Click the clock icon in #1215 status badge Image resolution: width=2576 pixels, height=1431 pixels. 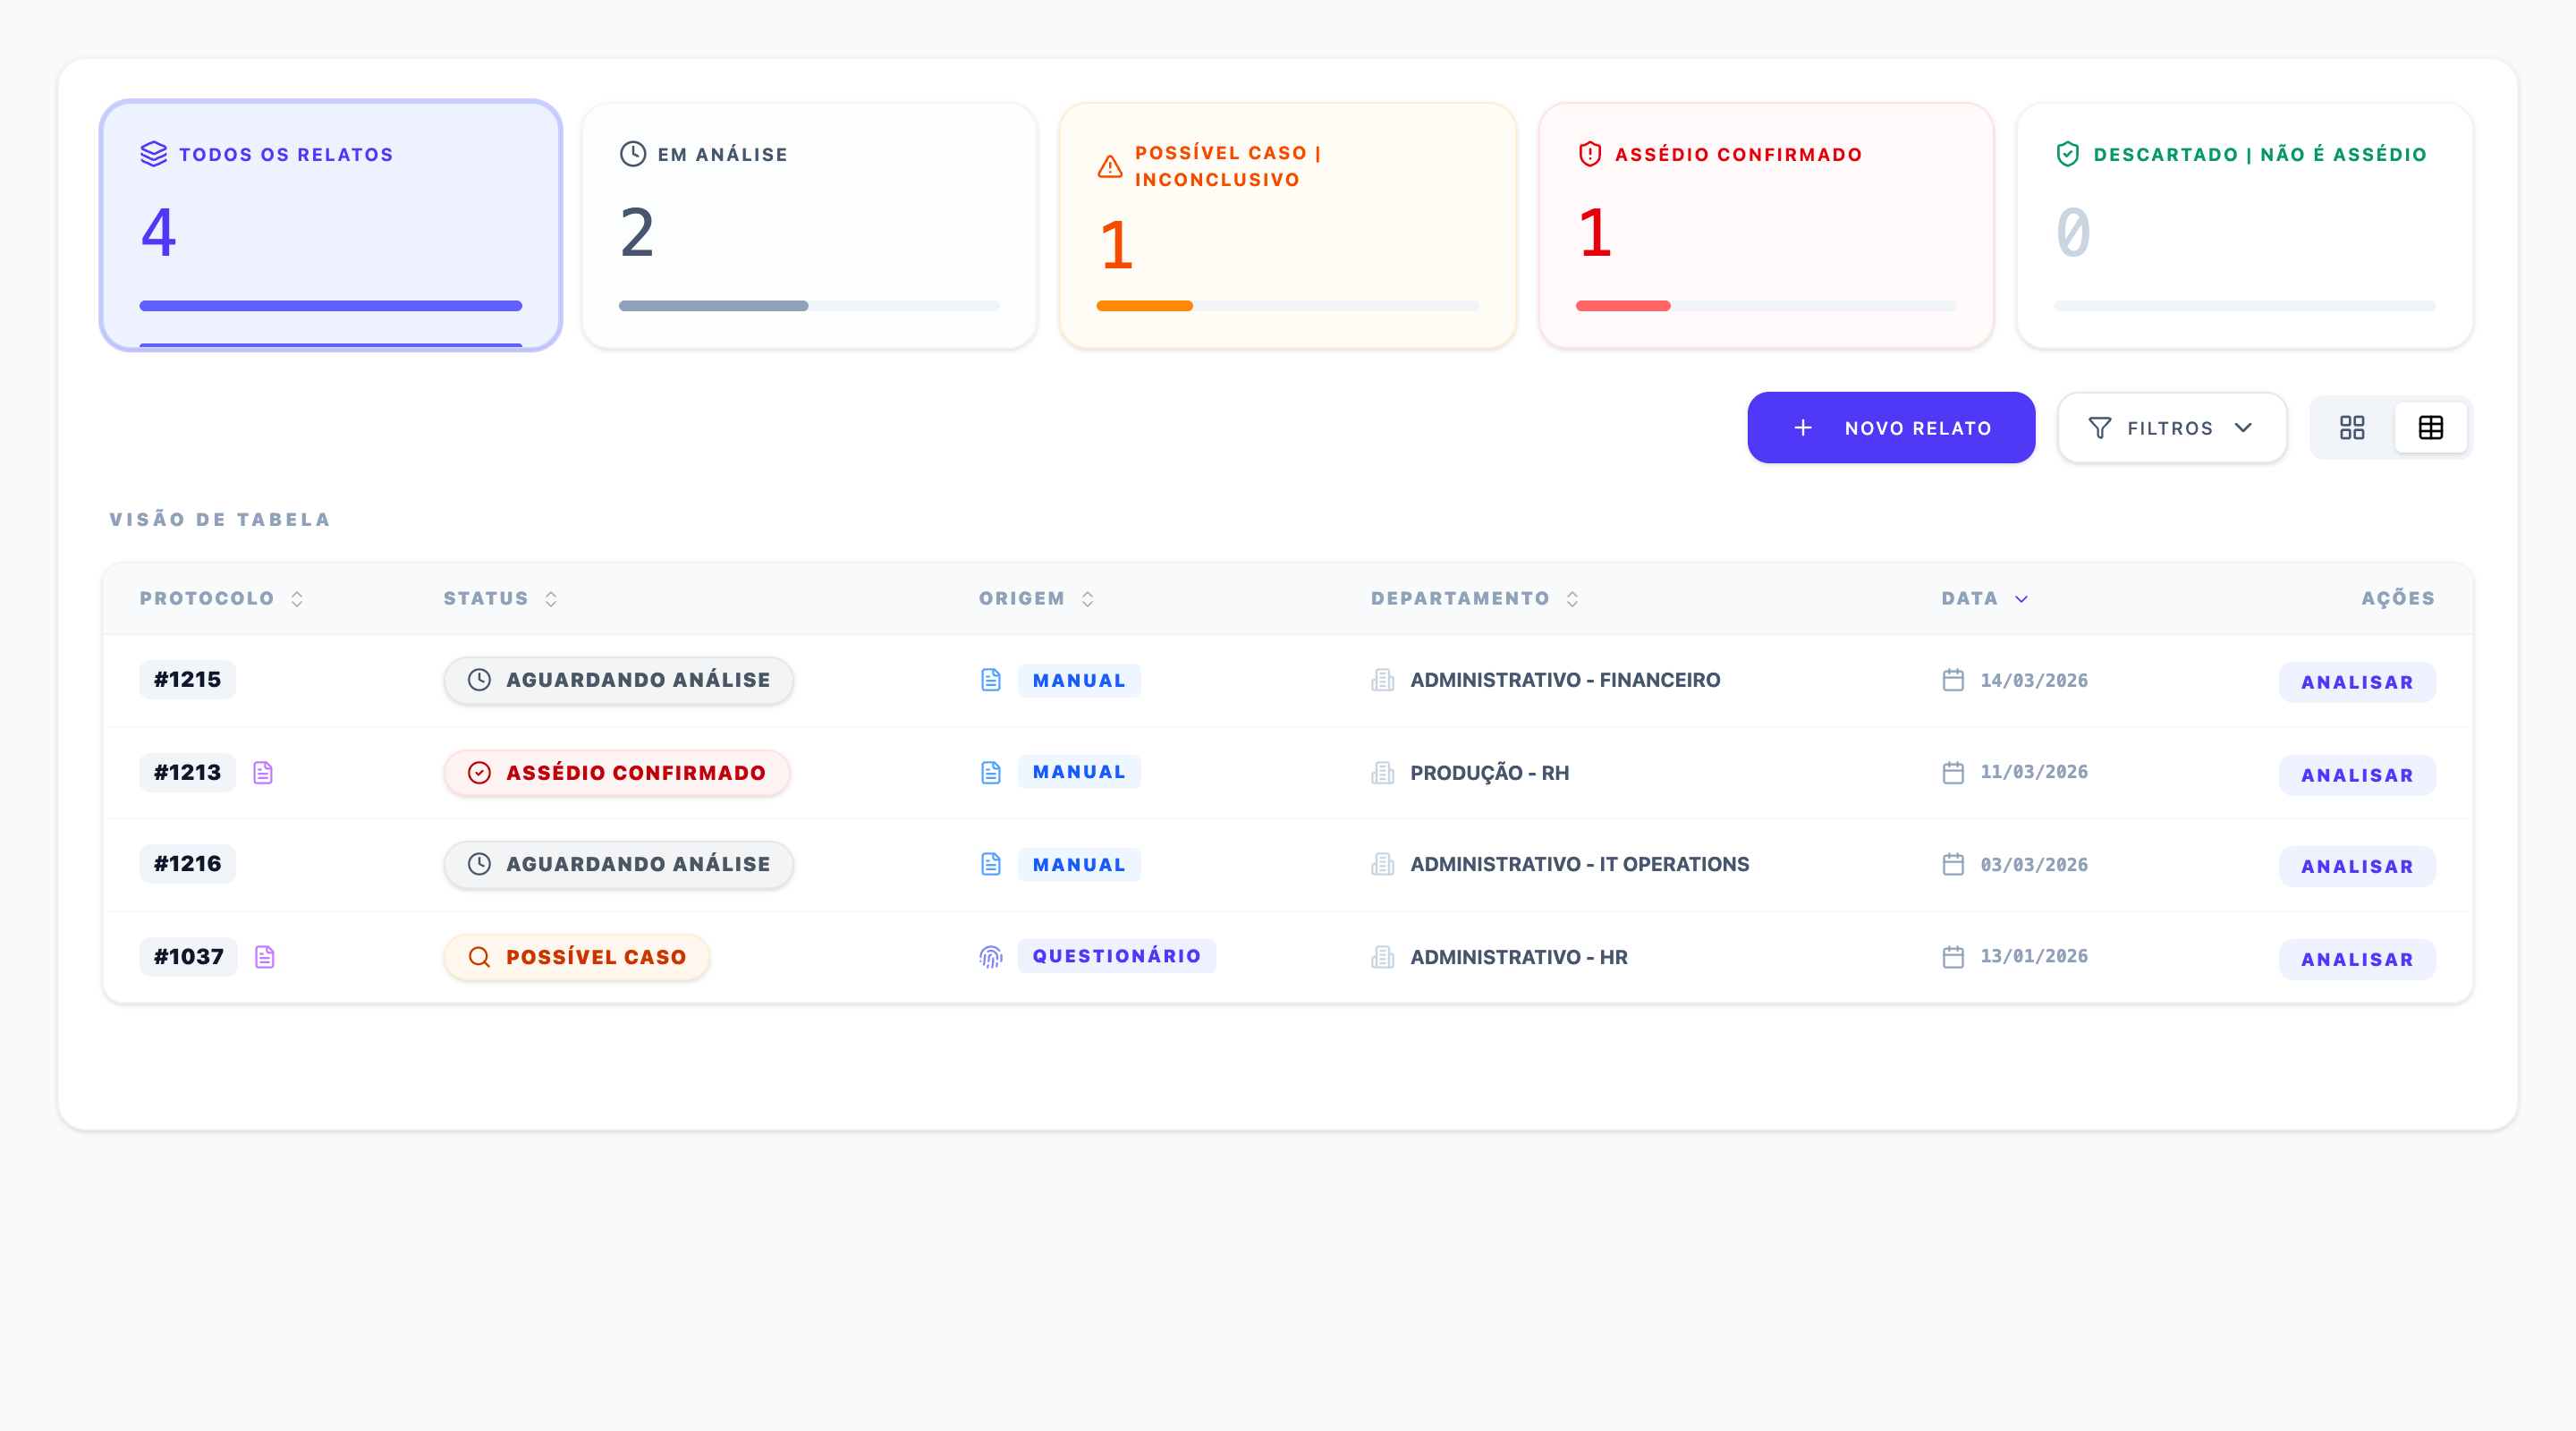[x=479, y=680]
